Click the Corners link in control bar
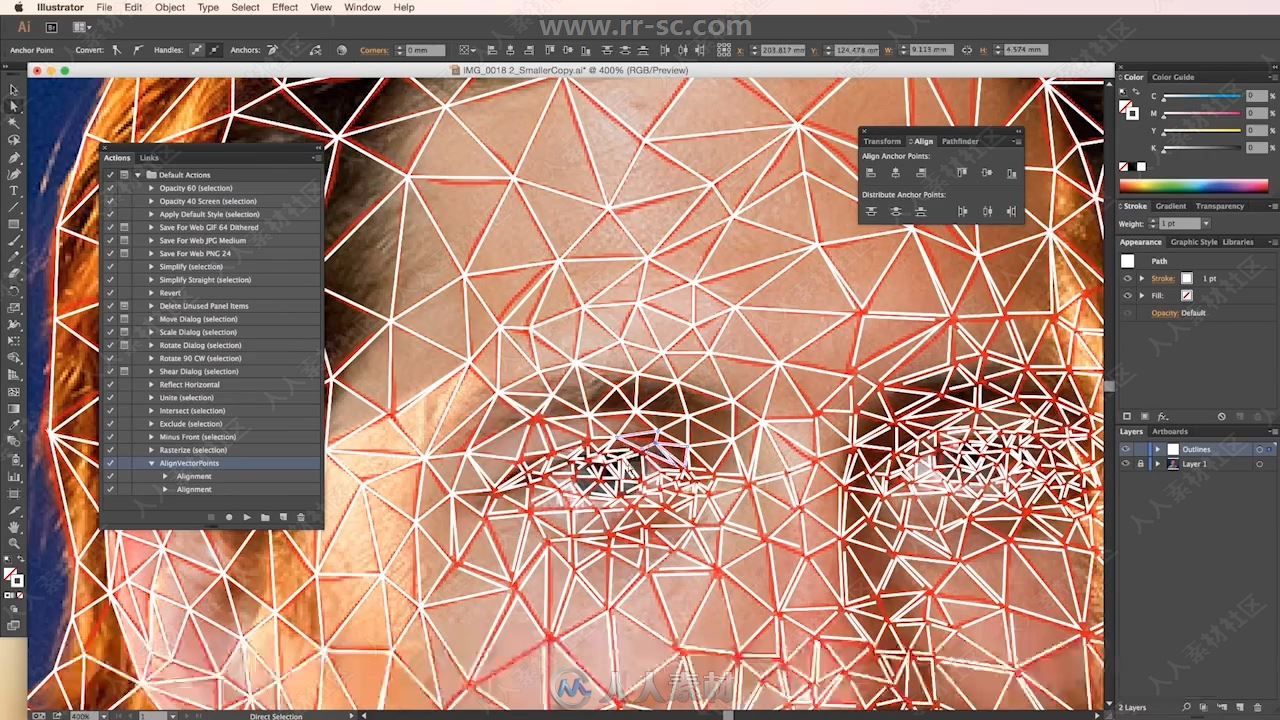1280x720 pixels. pyautogui.click(x=374, y=50)
